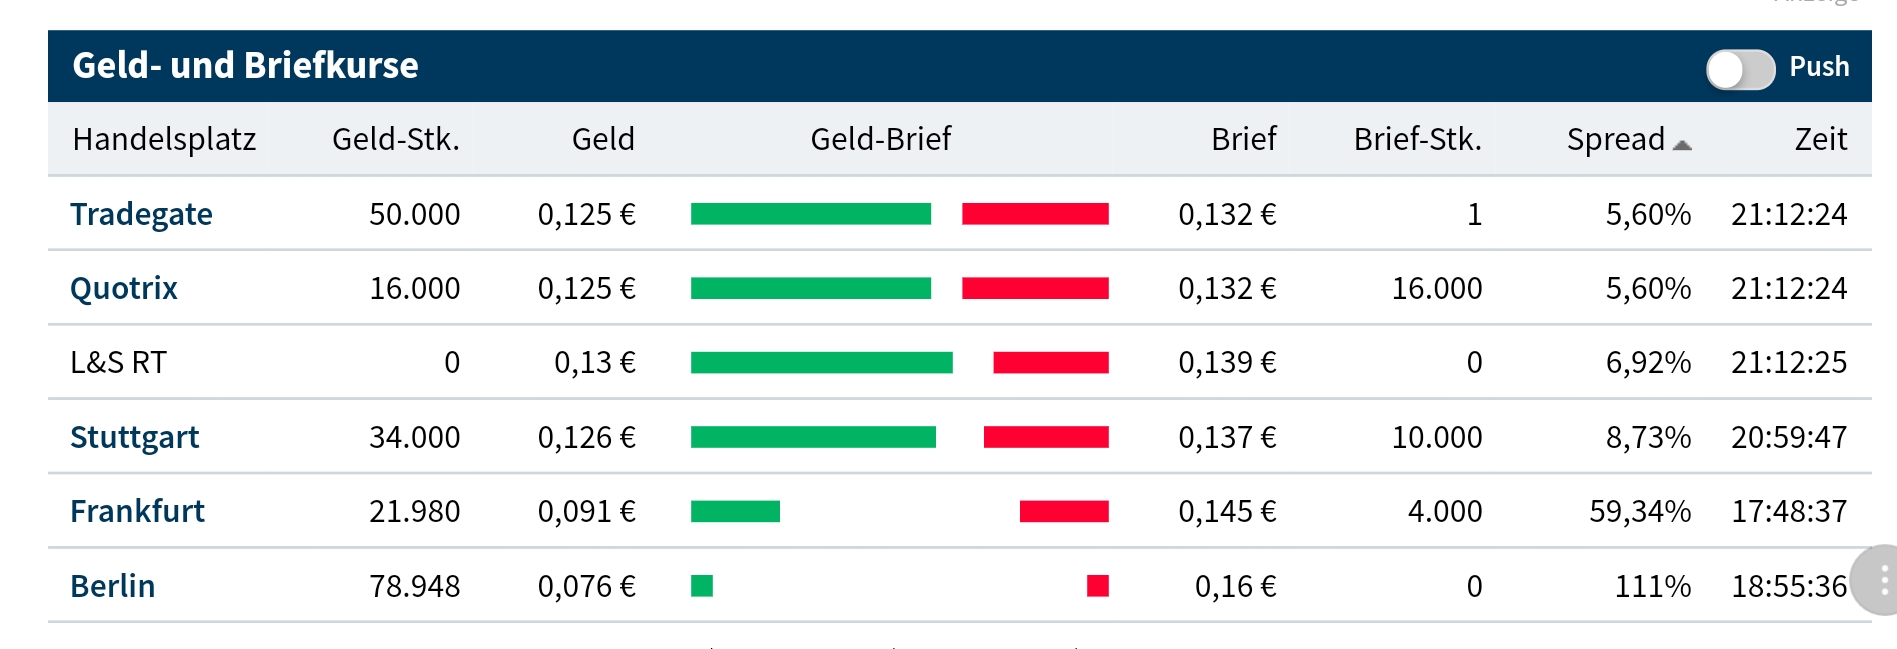The width and height of the screenshot is (1897, 649).
Task: Sort table by Handelsplatz column
Action: (x=164, y=139)
